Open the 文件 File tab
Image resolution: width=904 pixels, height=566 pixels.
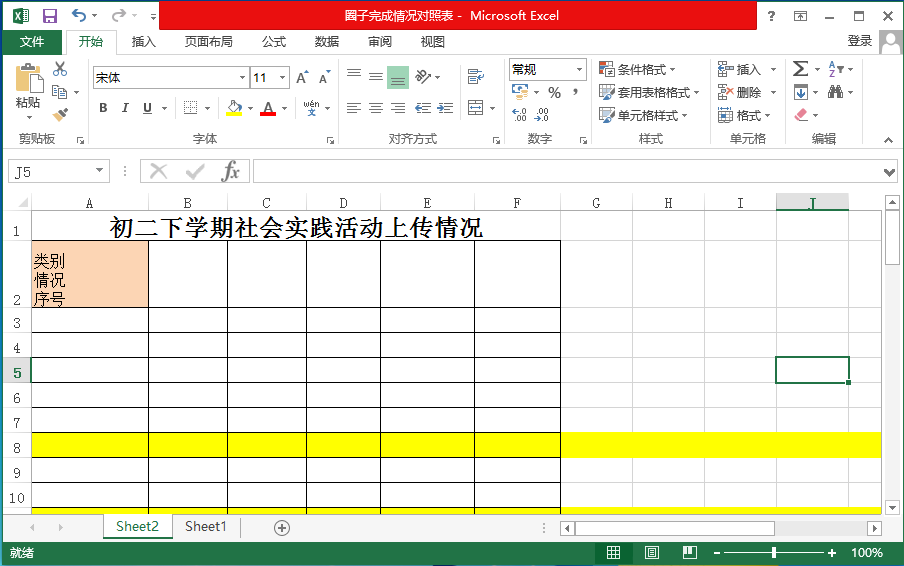click(x=32, y=41)
